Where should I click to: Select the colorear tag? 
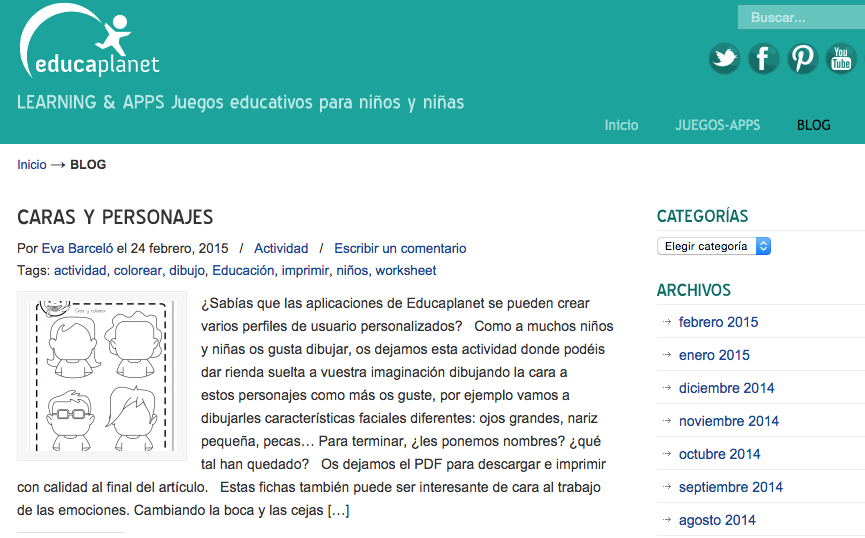[137, 270]
